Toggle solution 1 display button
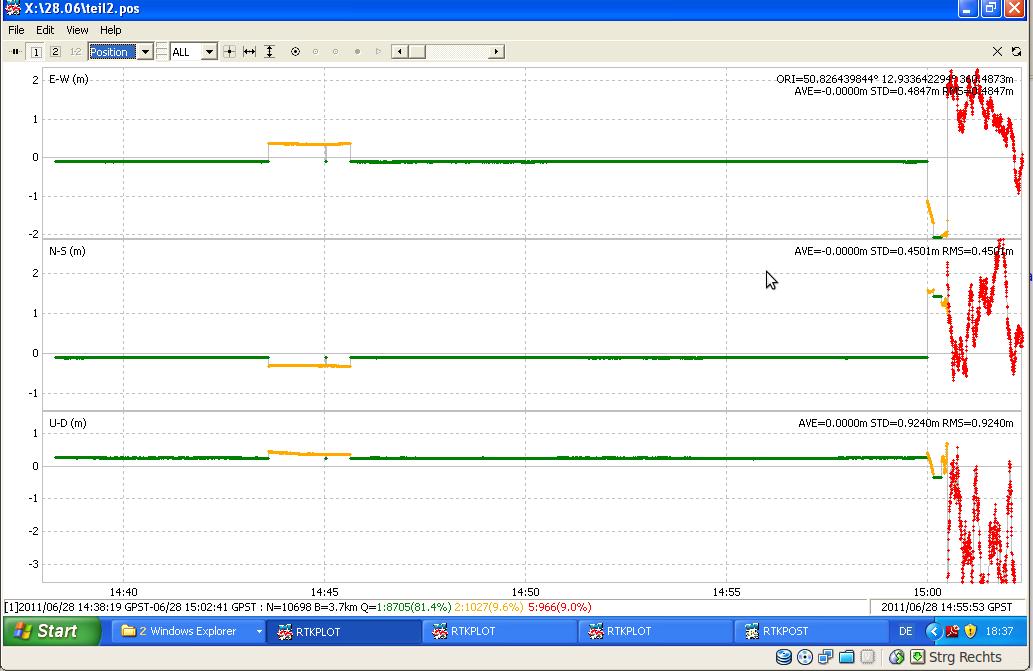1033x671 pixels. tap(36, 51)
